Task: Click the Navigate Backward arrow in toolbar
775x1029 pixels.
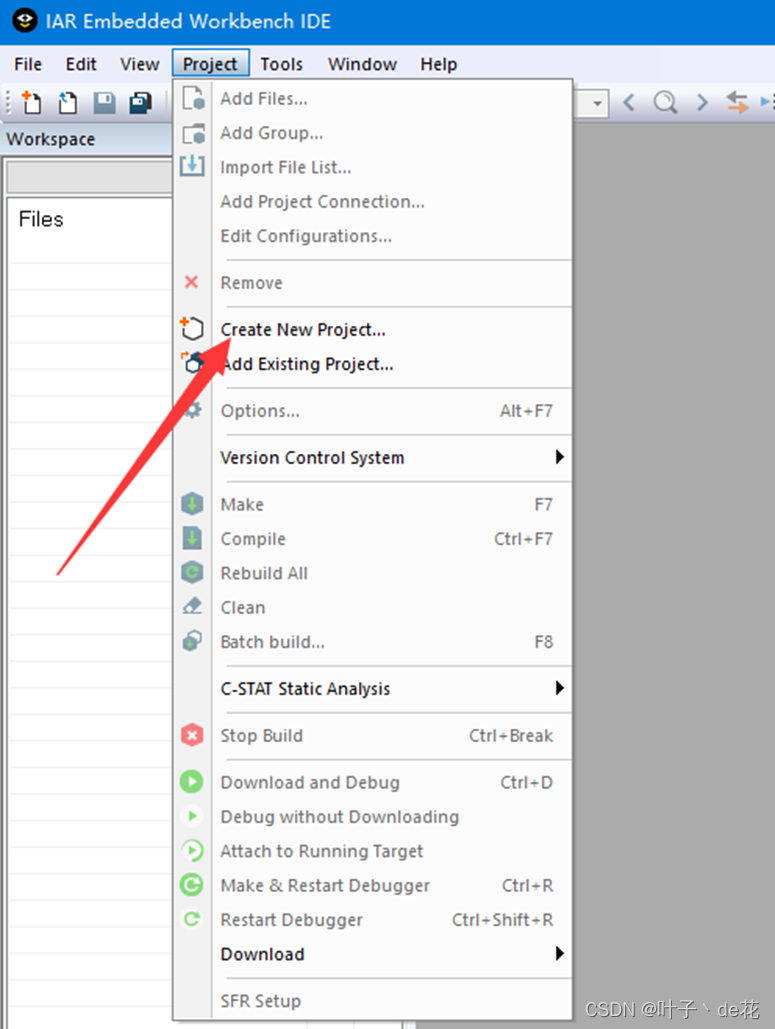Action: [x=629, y=102]
